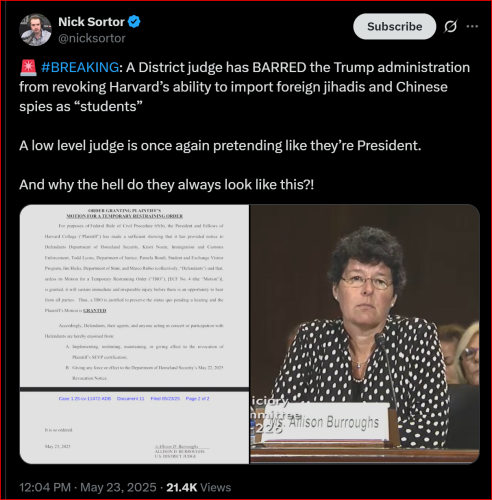Click the judge signature block in document
The height and width of the screenshot is (500, 492).
point(180,451)
